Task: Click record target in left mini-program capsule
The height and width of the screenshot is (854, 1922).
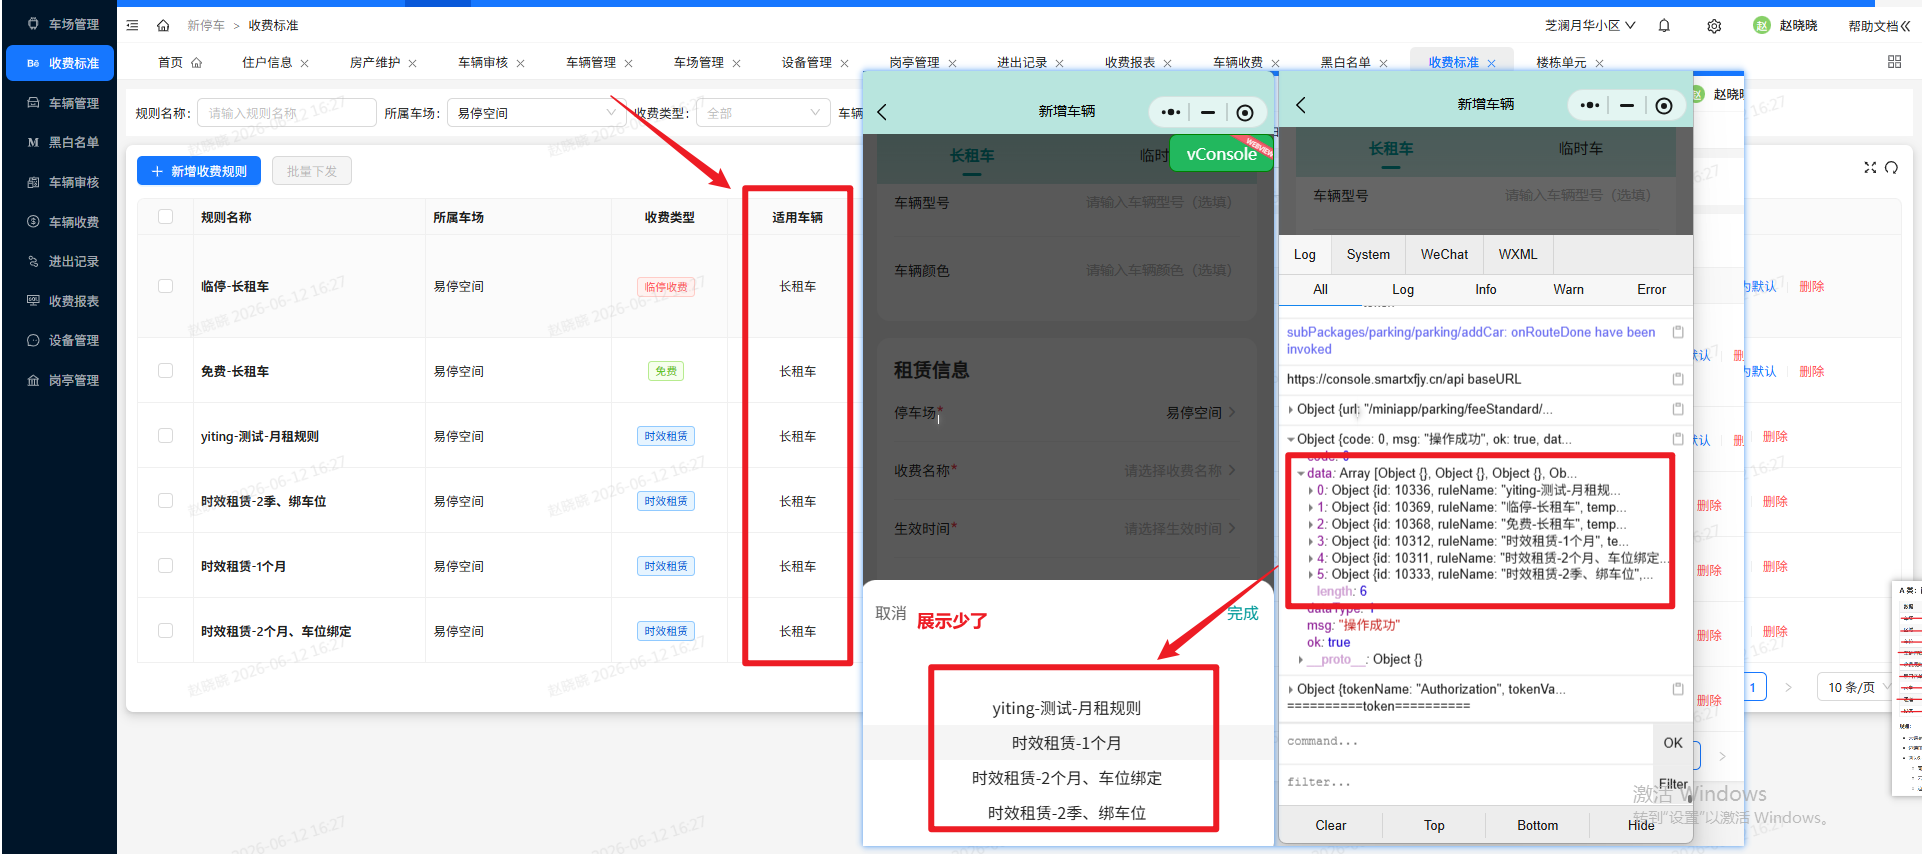Action: click(1245, 112)
